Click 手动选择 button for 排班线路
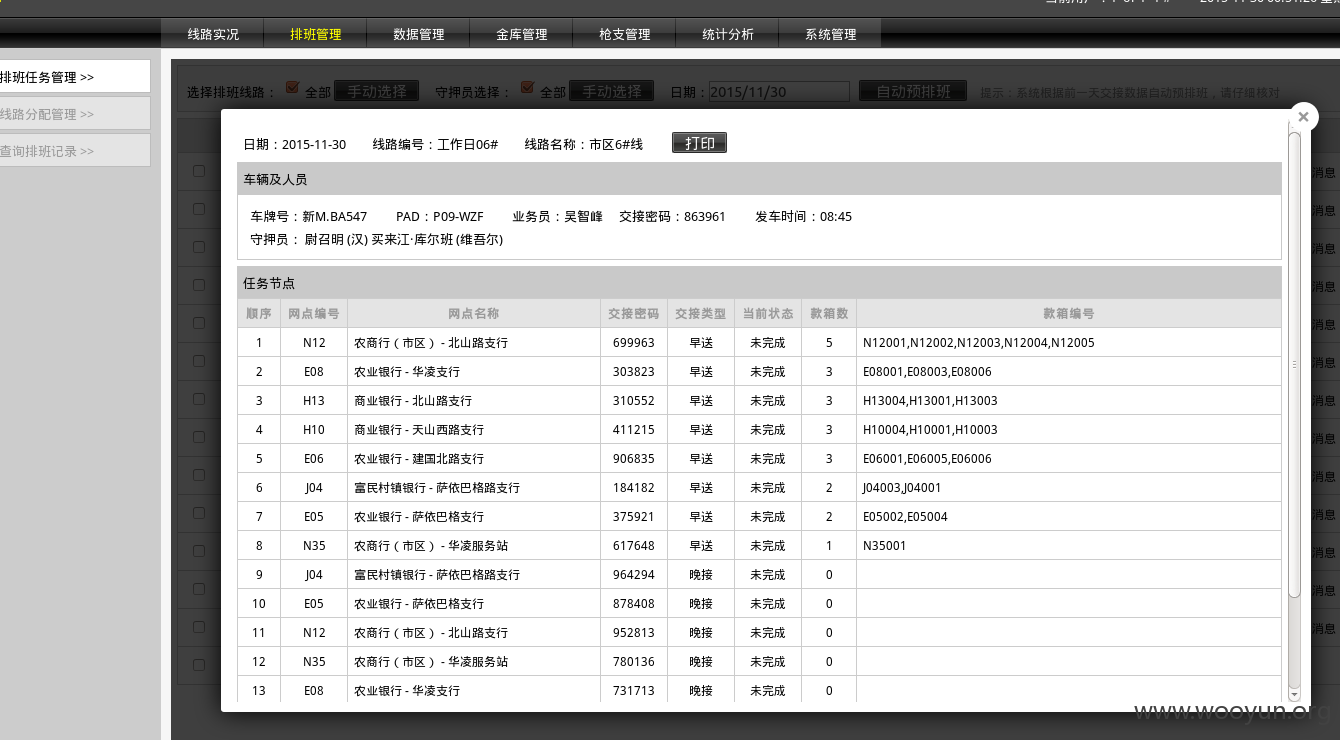This screenshot has width=1340, height=740. tap(376, 91)
